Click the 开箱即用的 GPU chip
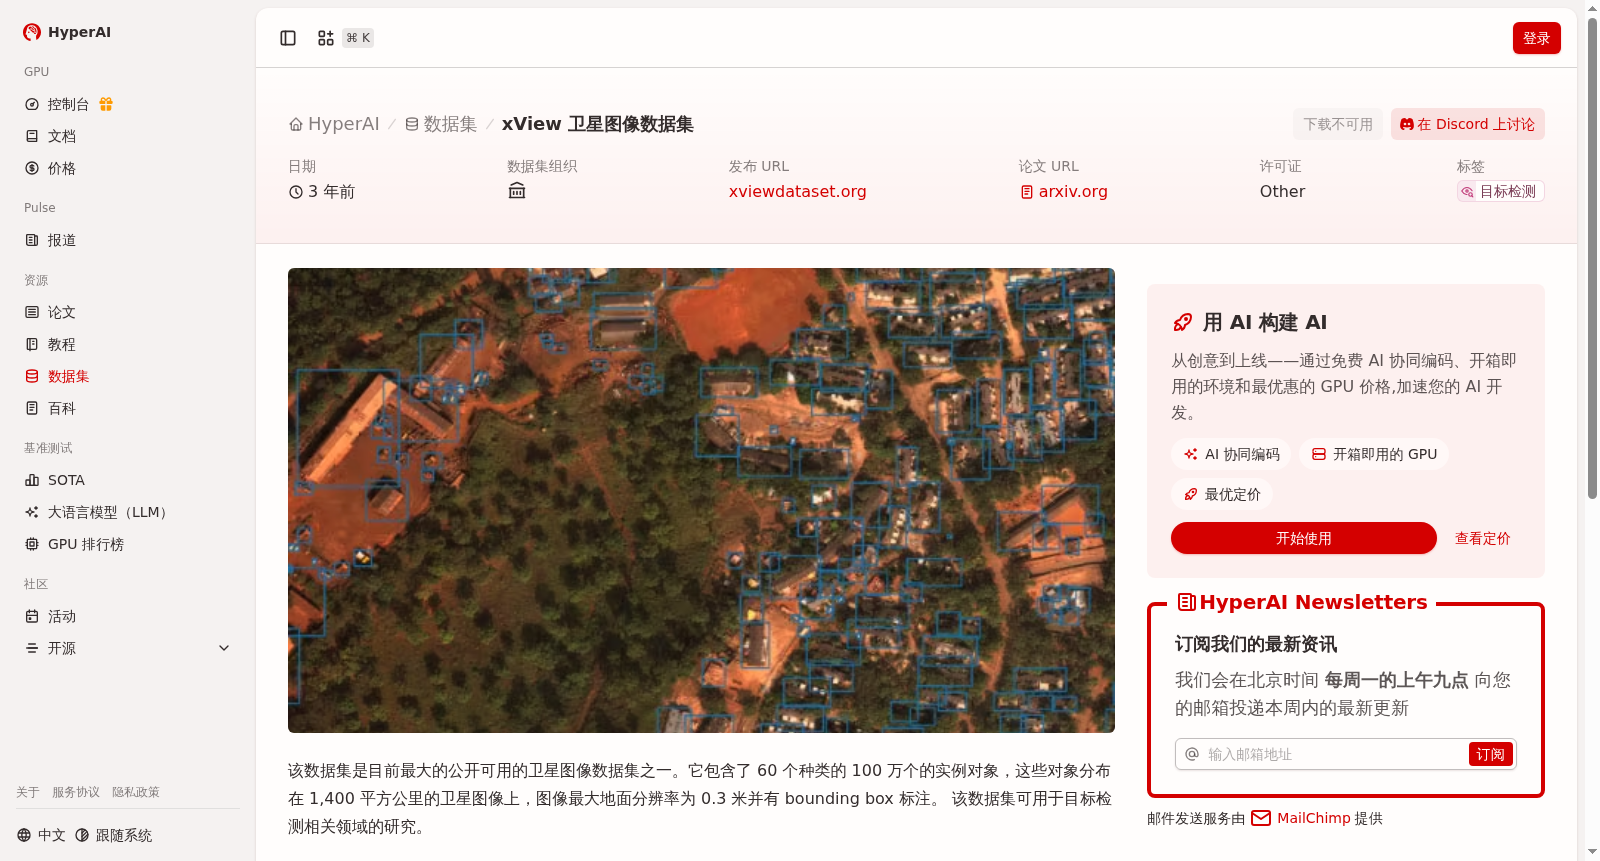Screen dimensions: 1600x861 (1374, 454)
